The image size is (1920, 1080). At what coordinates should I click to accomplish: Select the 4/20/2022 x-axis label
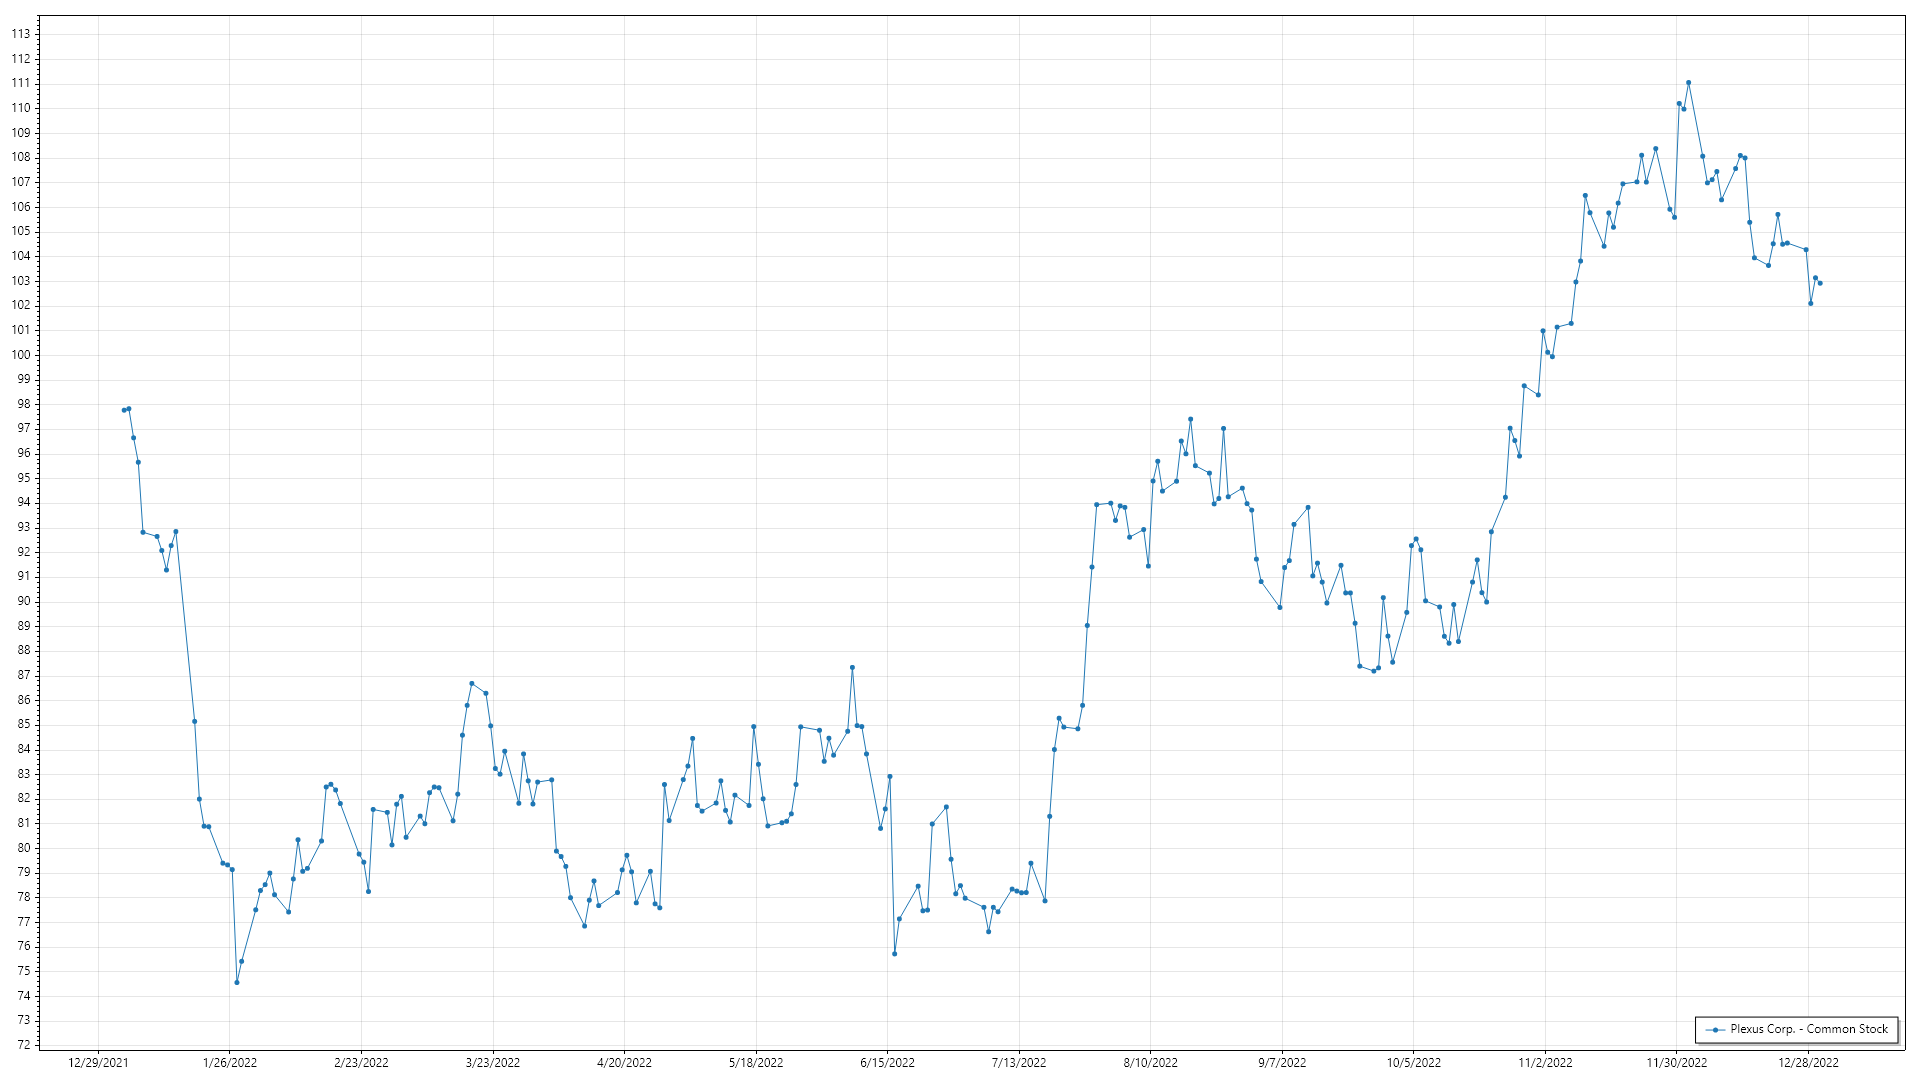click(624, 1063)
